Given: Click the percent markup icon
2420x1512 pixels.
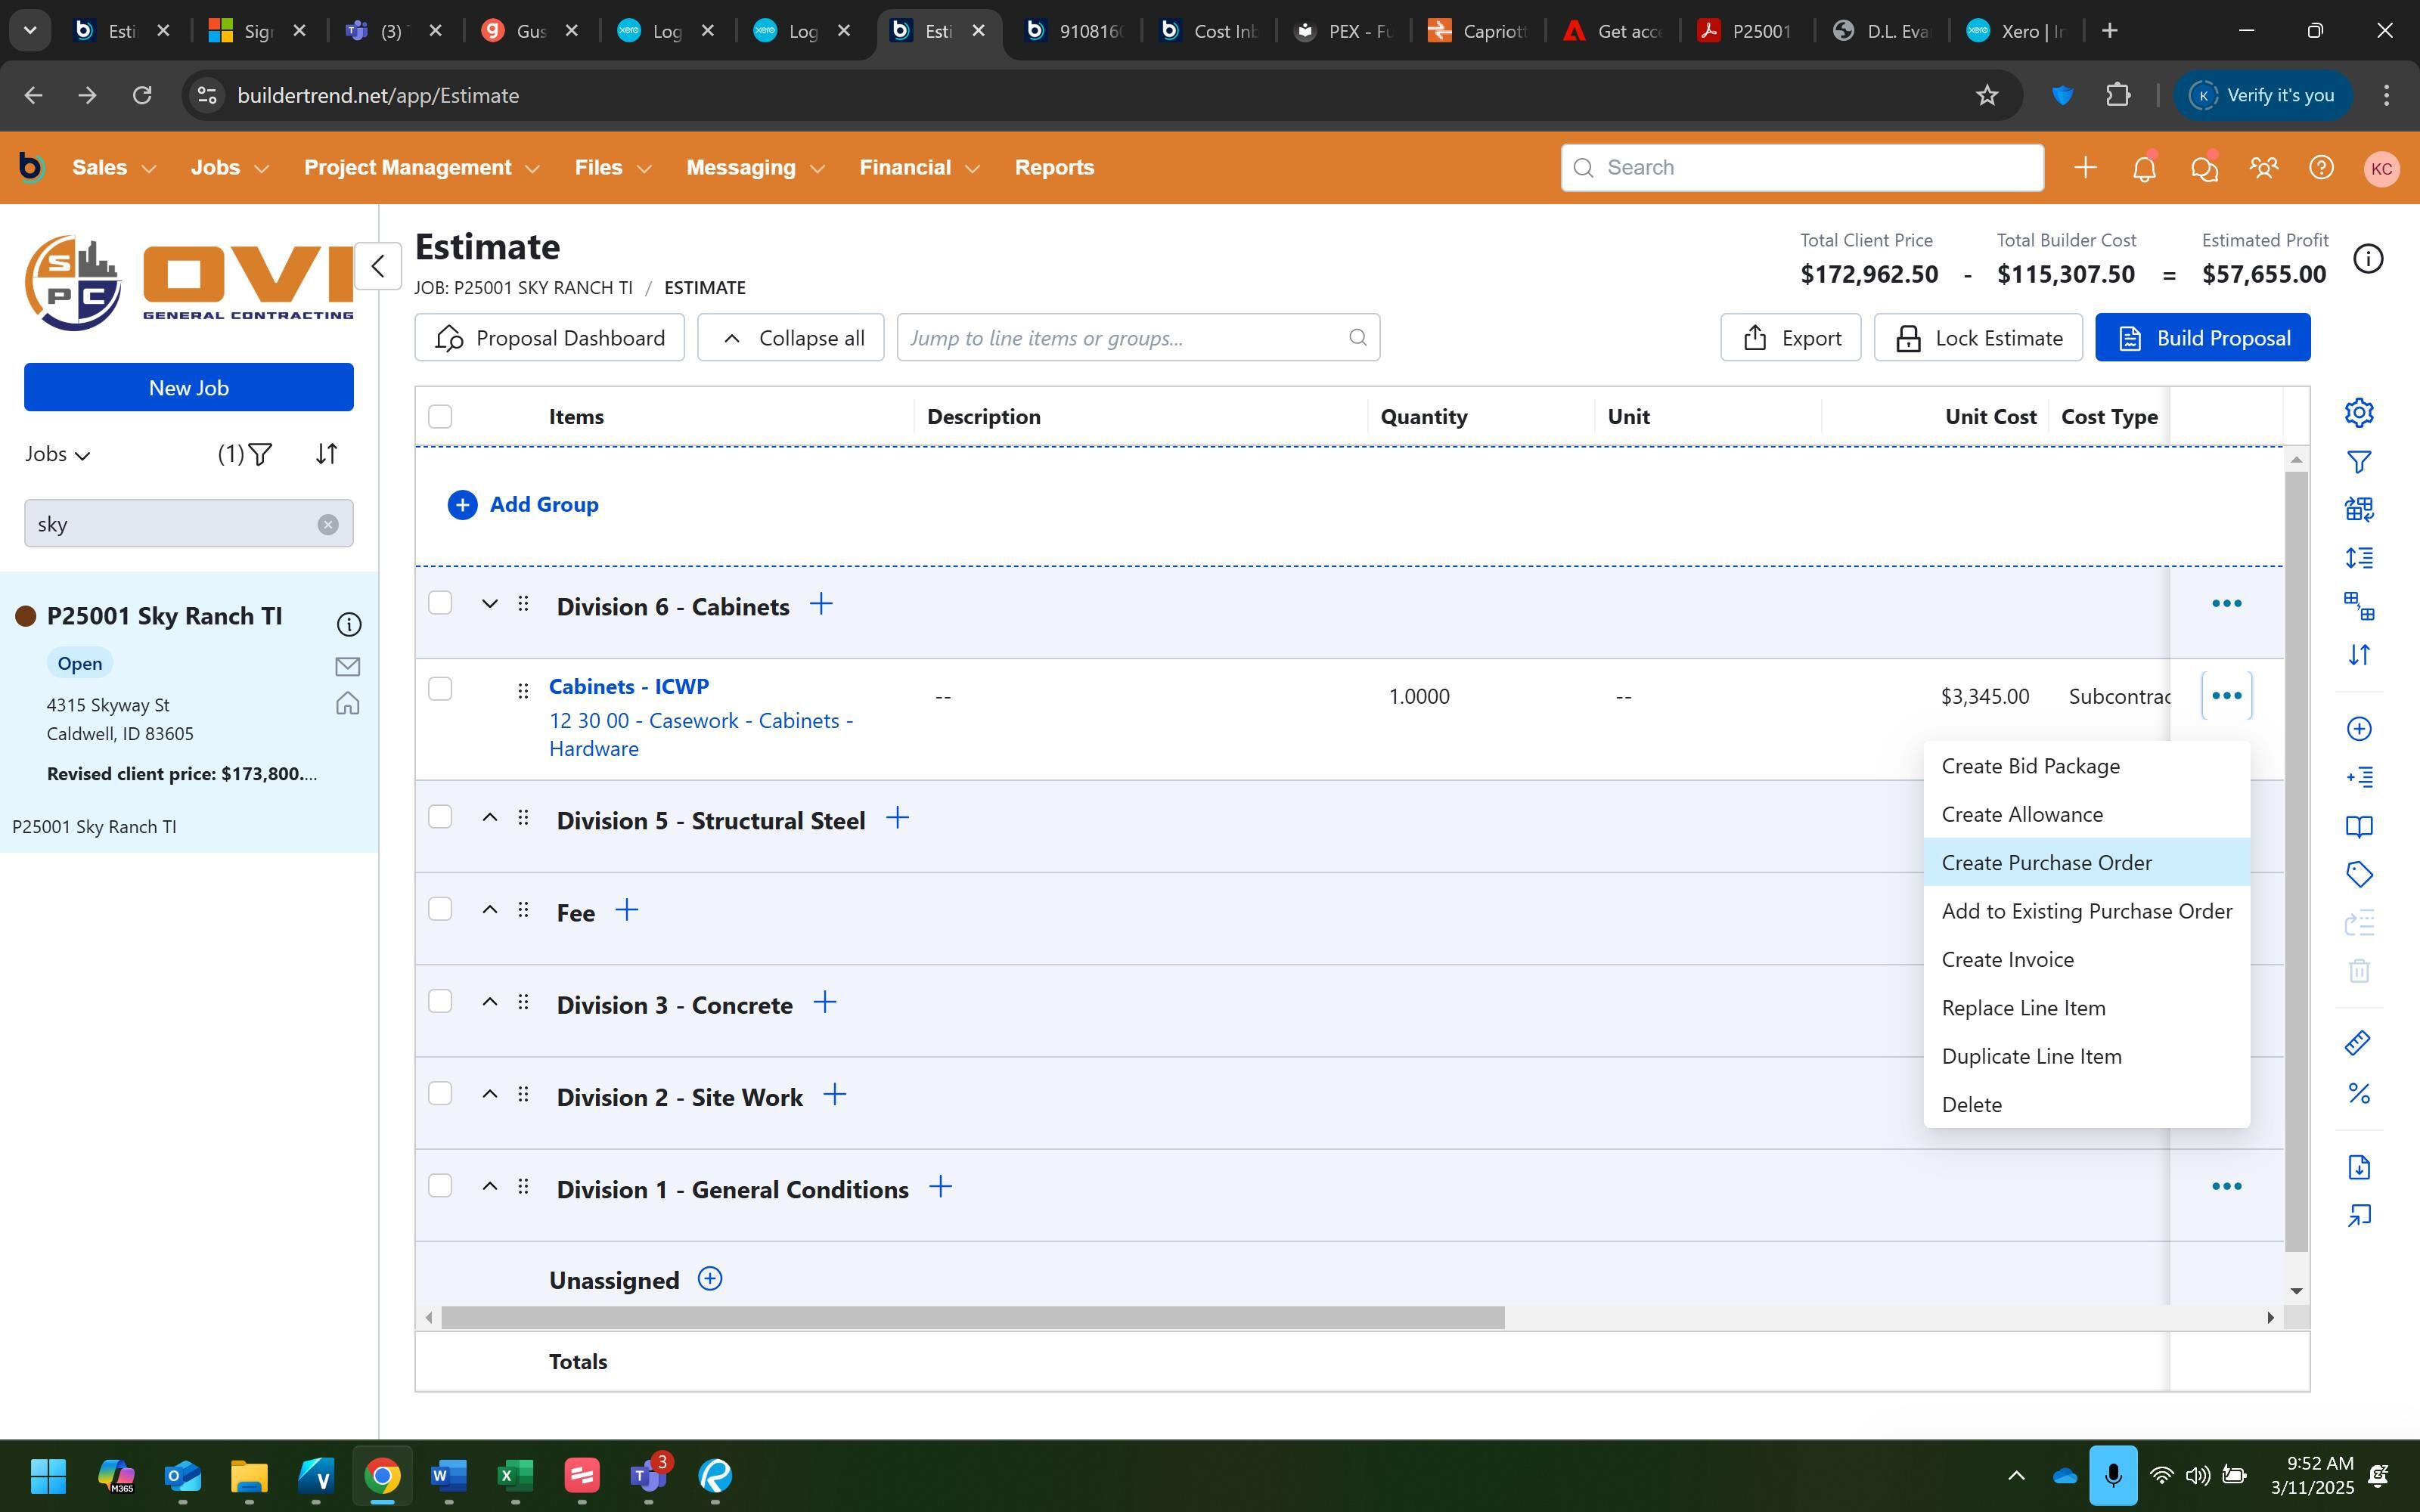Looking at the screenshot, I should coord(2359,1093).
